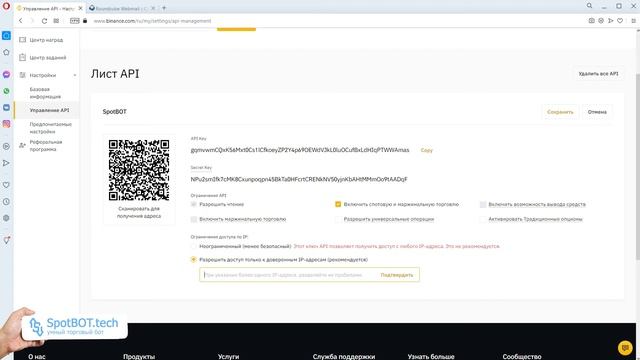Take a snapshot with the camera icon
Viewport: 640px width, 360px height.
591,21
